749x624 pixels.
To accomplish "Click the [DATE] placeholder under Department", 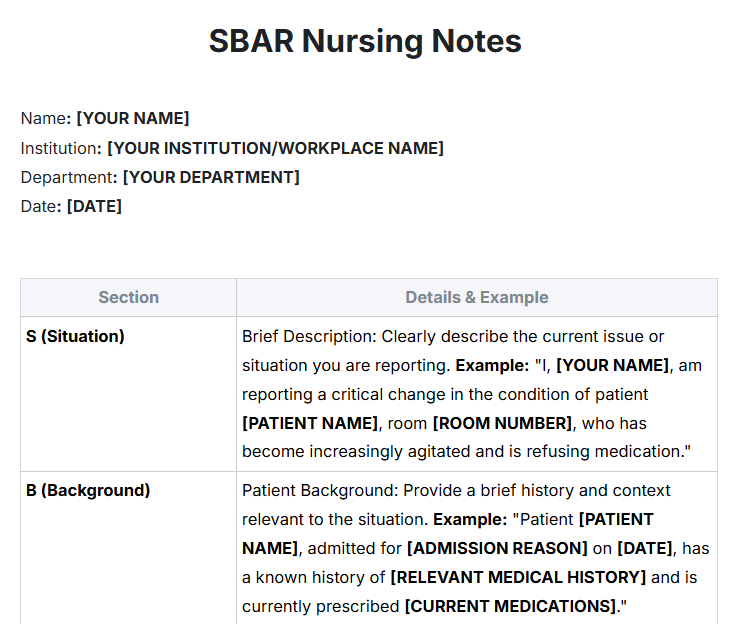I will coord(95,206).
